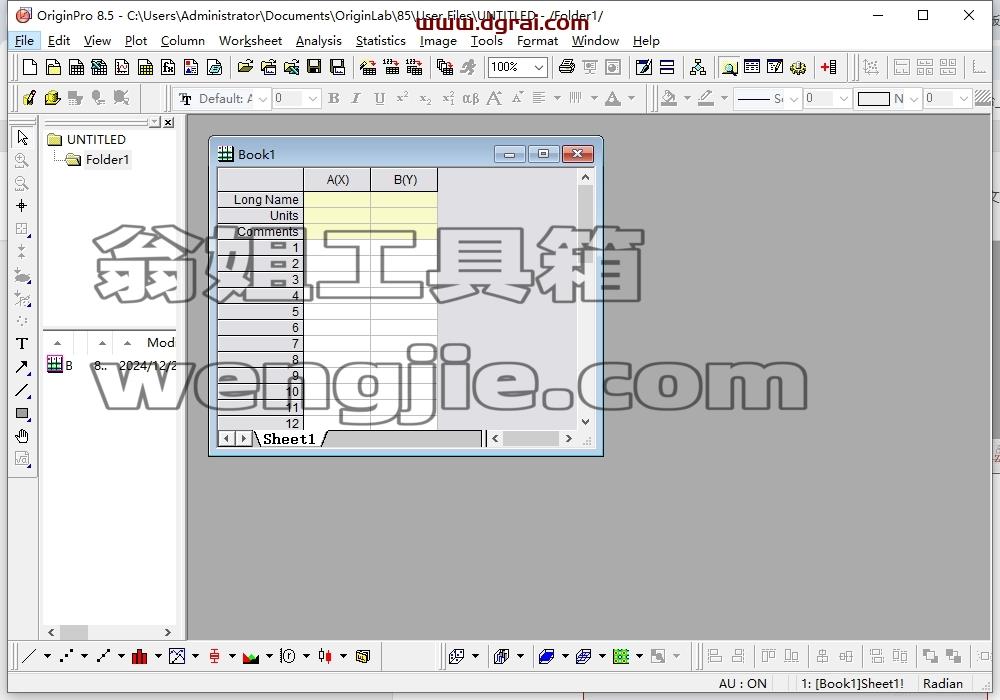Open the Worksheet menu
Viewport: 1000px width, 700px height.
click(x=250, y=41)
